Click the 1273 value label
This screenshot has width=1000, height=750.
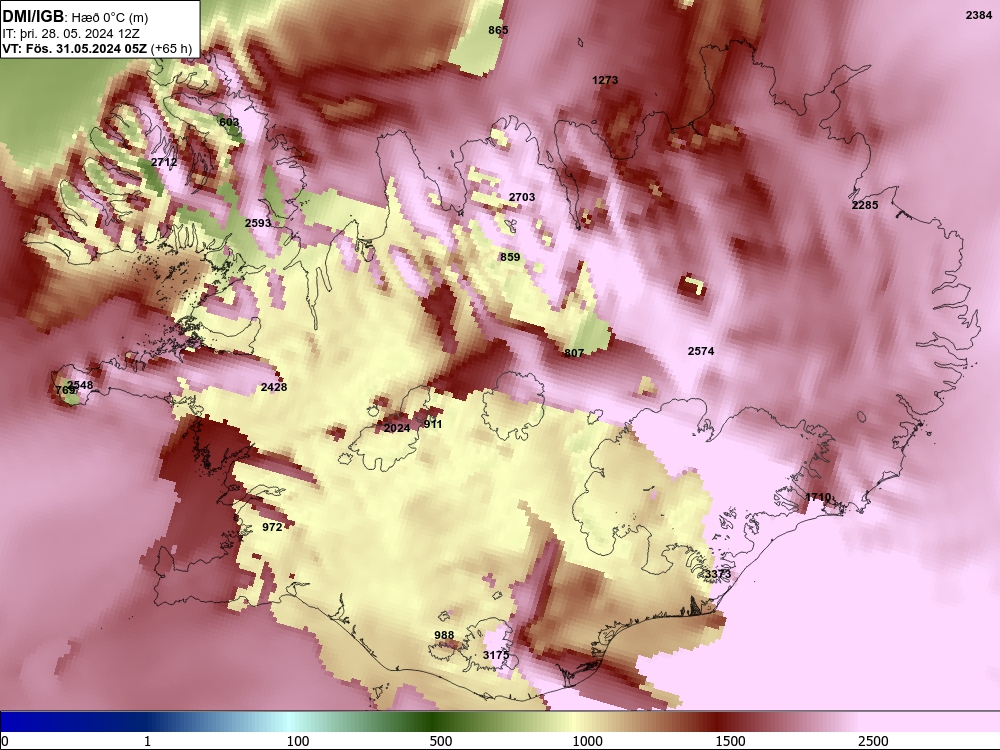click(x=605, y=80)
